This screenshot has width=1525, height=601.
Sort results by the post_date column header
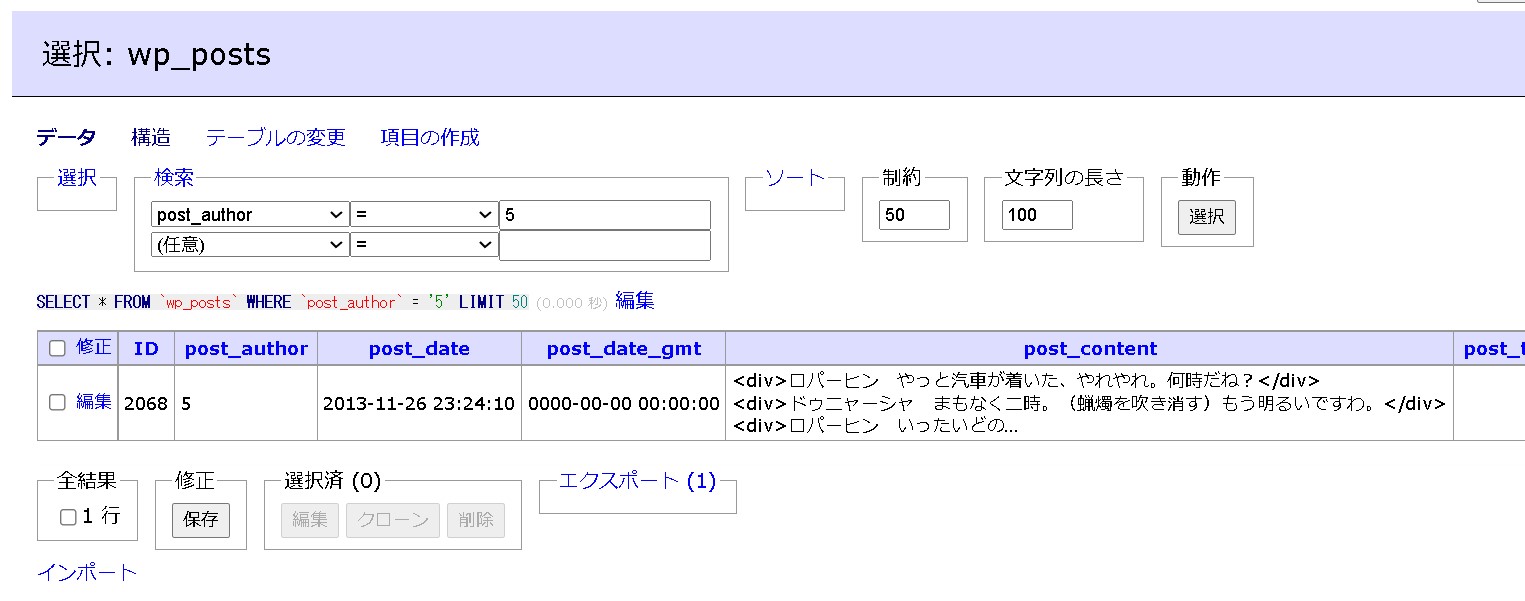pyautogui.click(x=418, y=348)
